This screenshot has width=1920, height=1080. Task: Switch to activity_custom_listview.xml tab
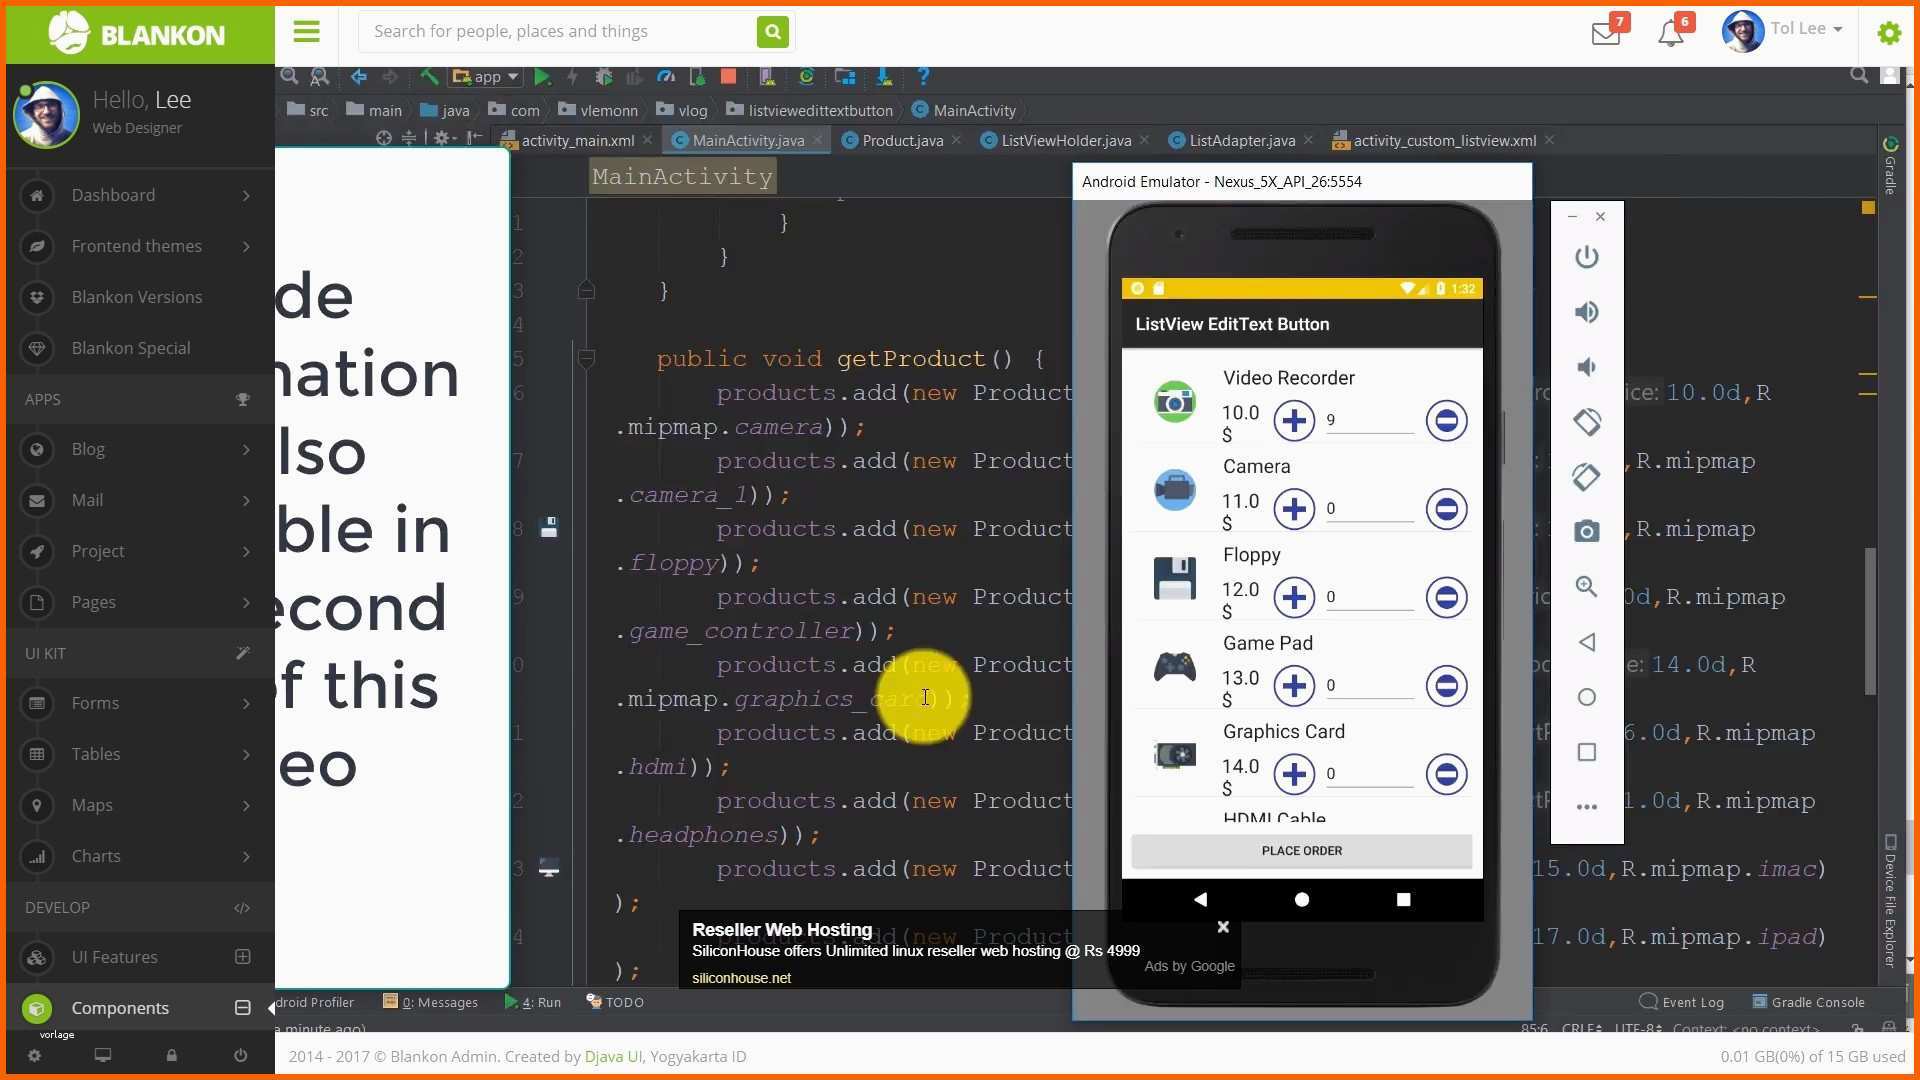[x=1444, y=141]
